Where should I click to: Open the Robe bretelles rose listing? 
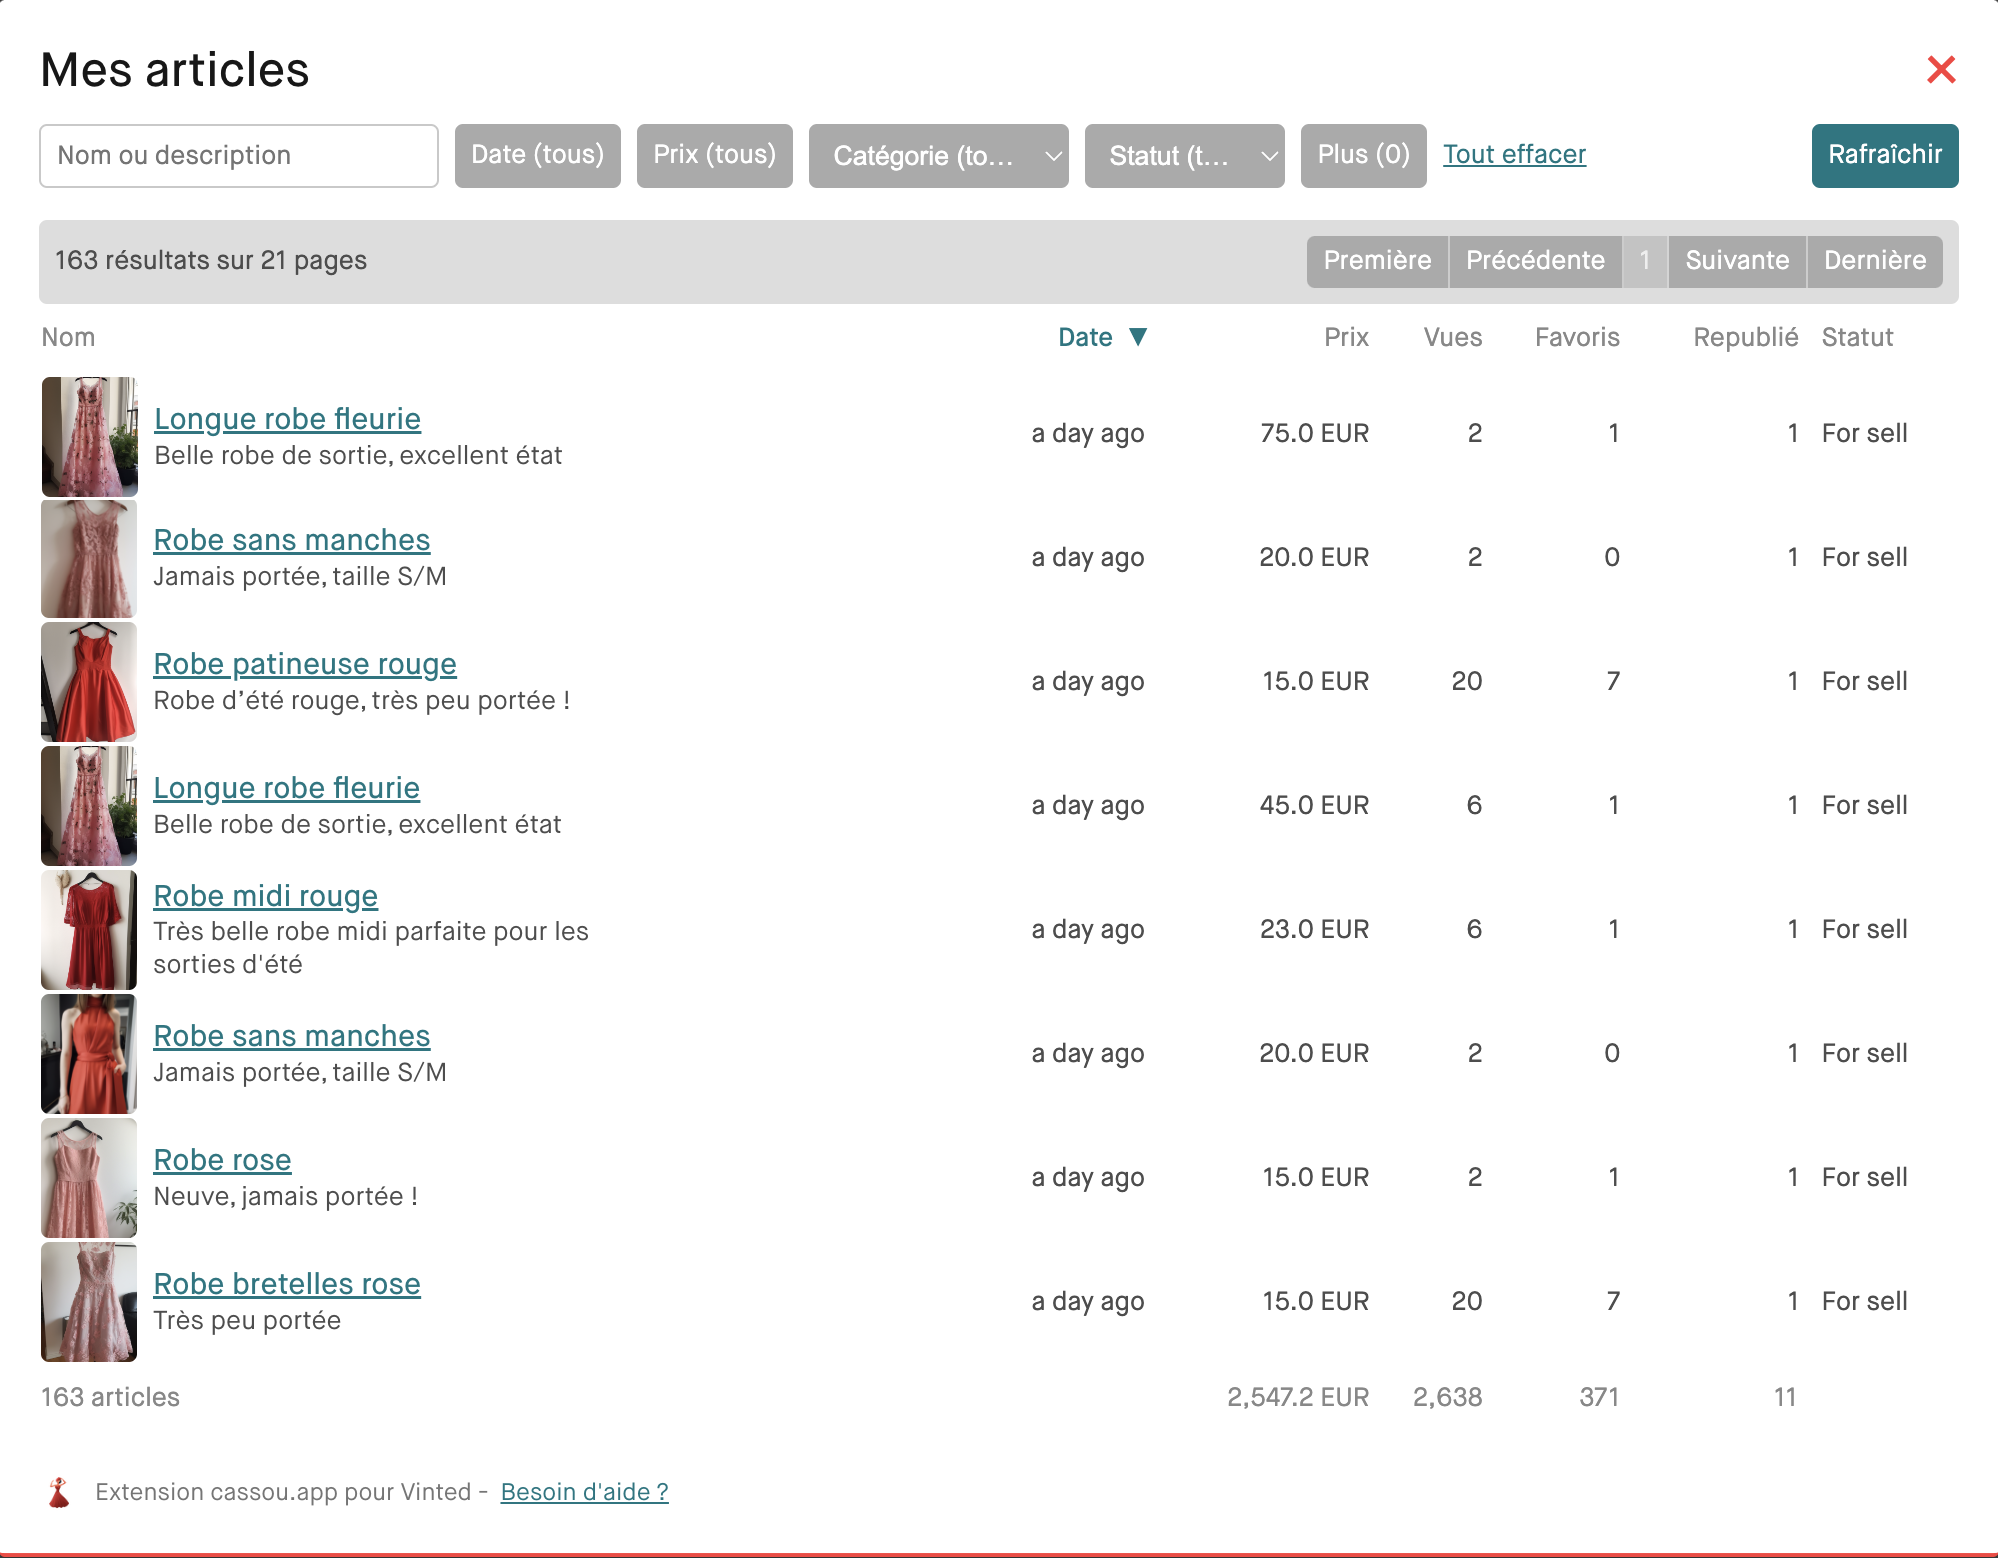(x=287, y=1284)
